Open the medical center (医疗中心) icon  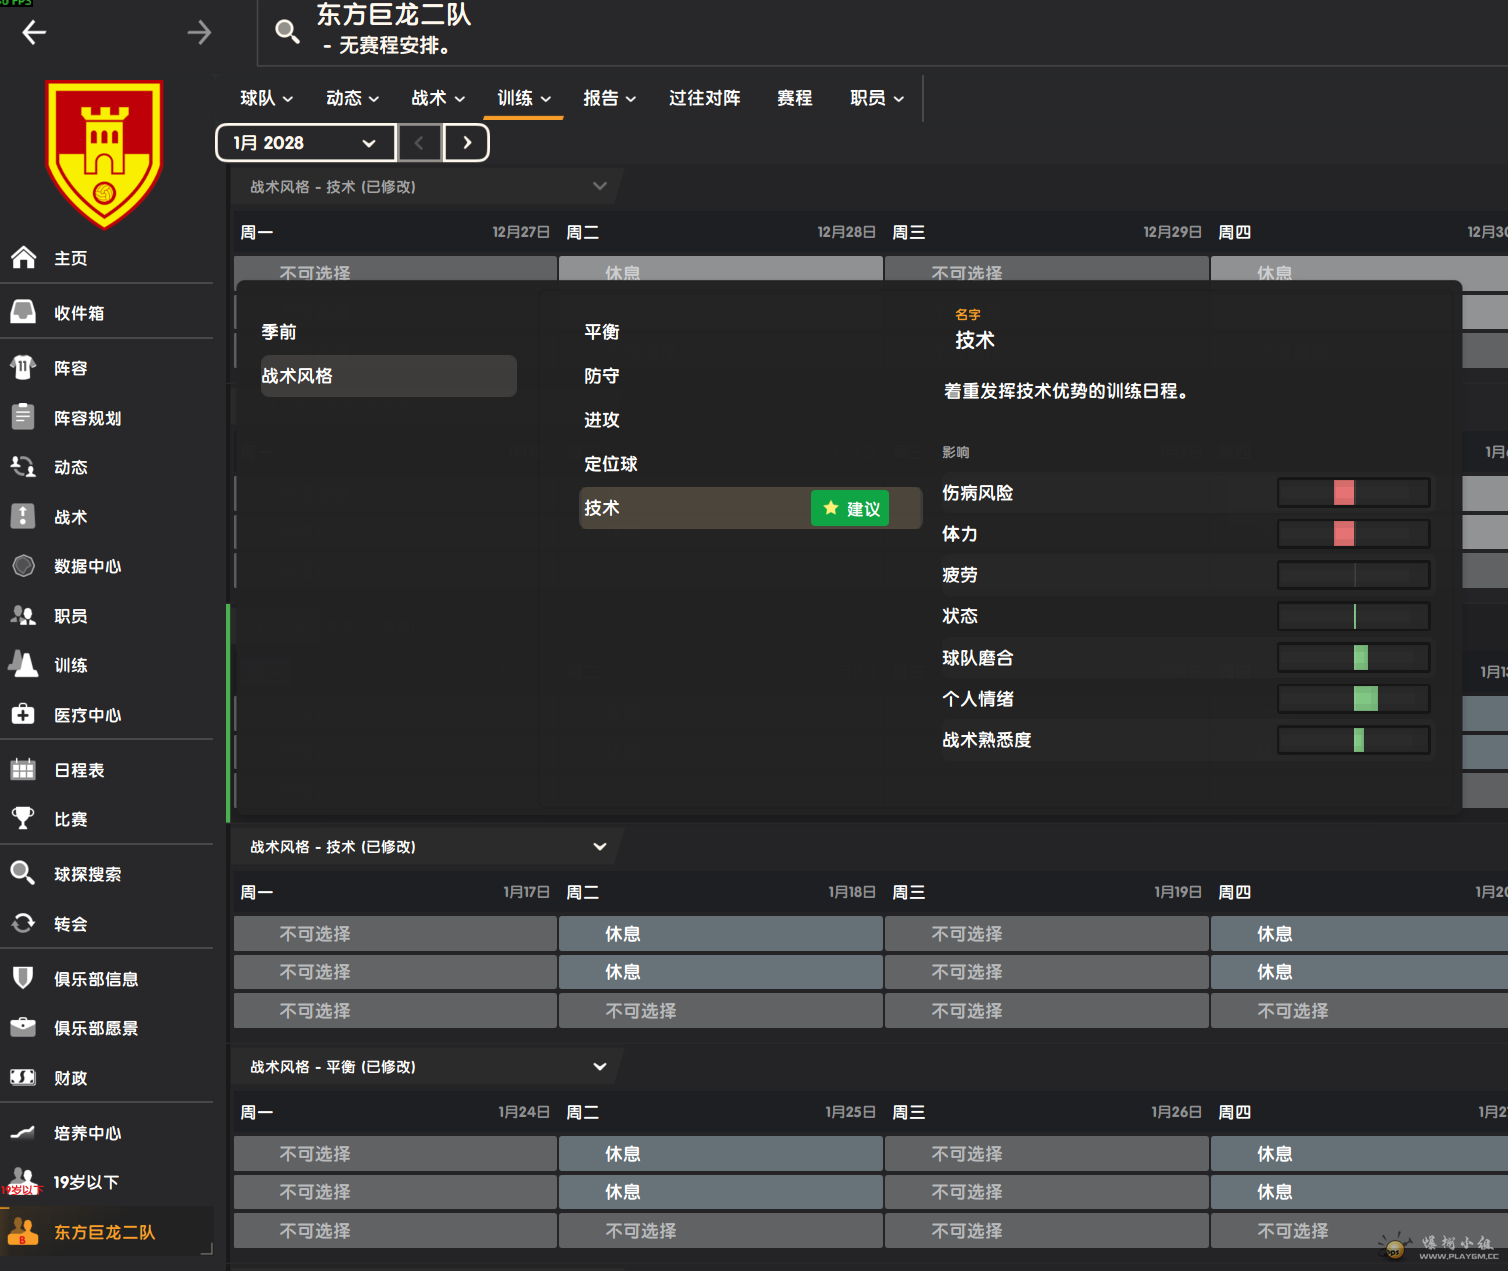coord(23,715)
